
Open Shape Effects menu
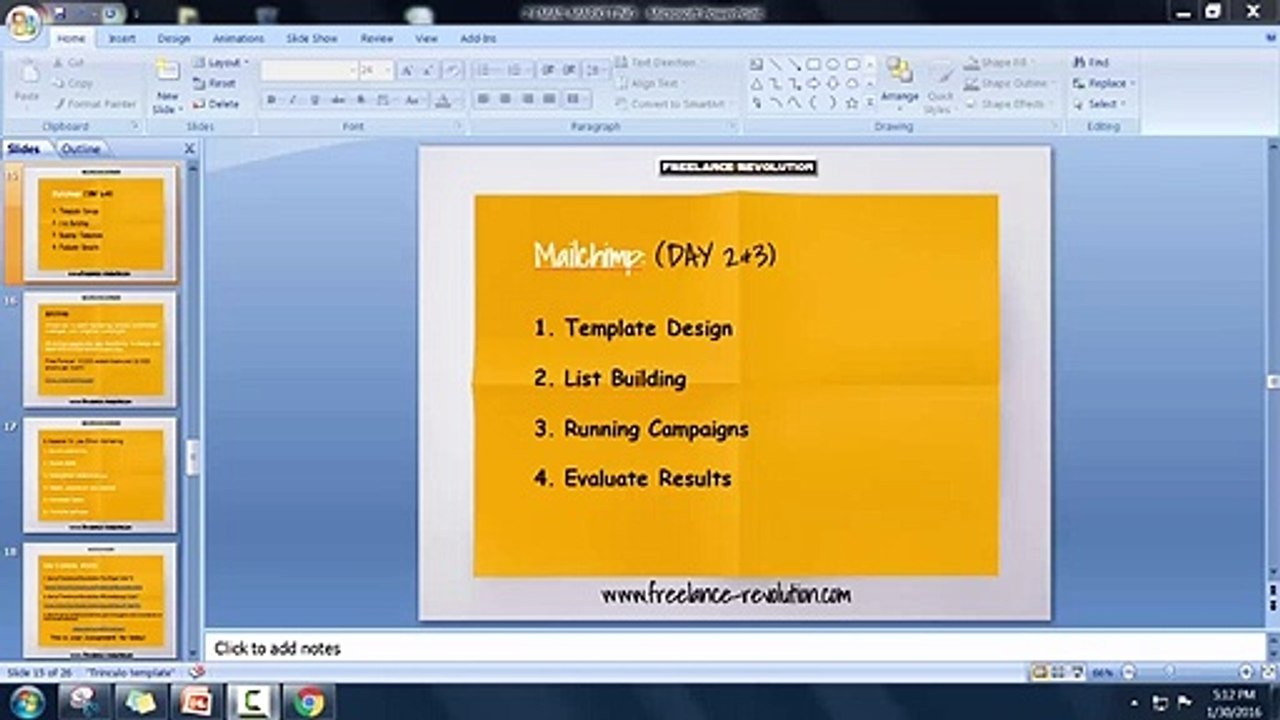[1009, 104]
